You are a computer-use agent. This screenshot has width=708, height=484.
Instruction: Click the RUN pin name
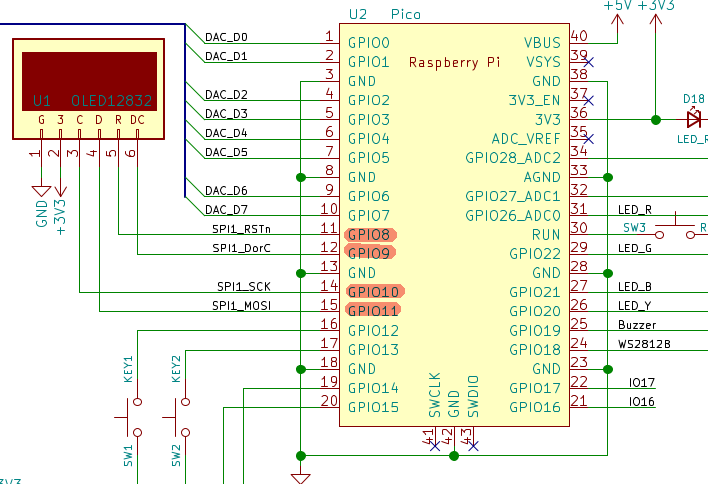pyautogui.click(x=546, y=235)
